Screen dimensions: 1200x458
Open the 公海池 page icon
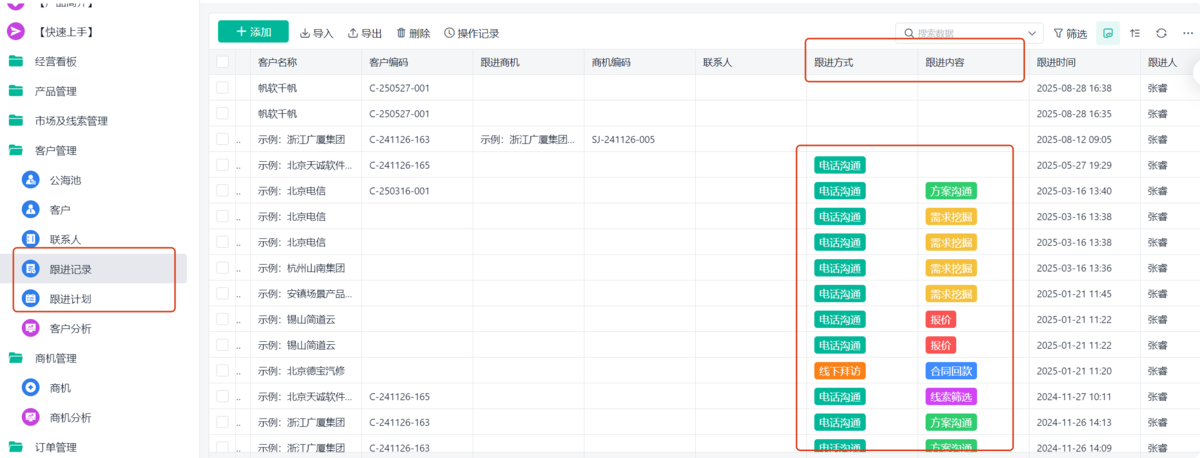(30, 181)
